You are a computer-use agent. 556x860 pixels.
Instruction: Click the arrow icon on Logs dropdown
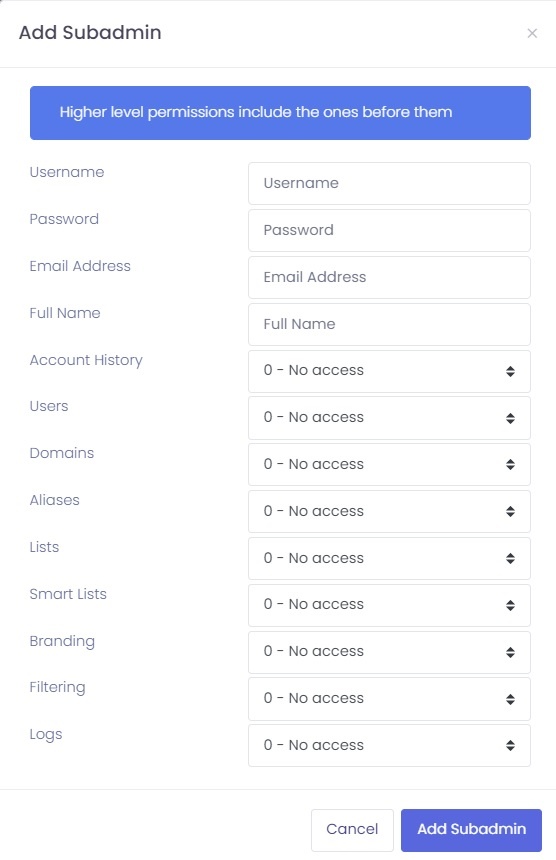tap(510, 745)
